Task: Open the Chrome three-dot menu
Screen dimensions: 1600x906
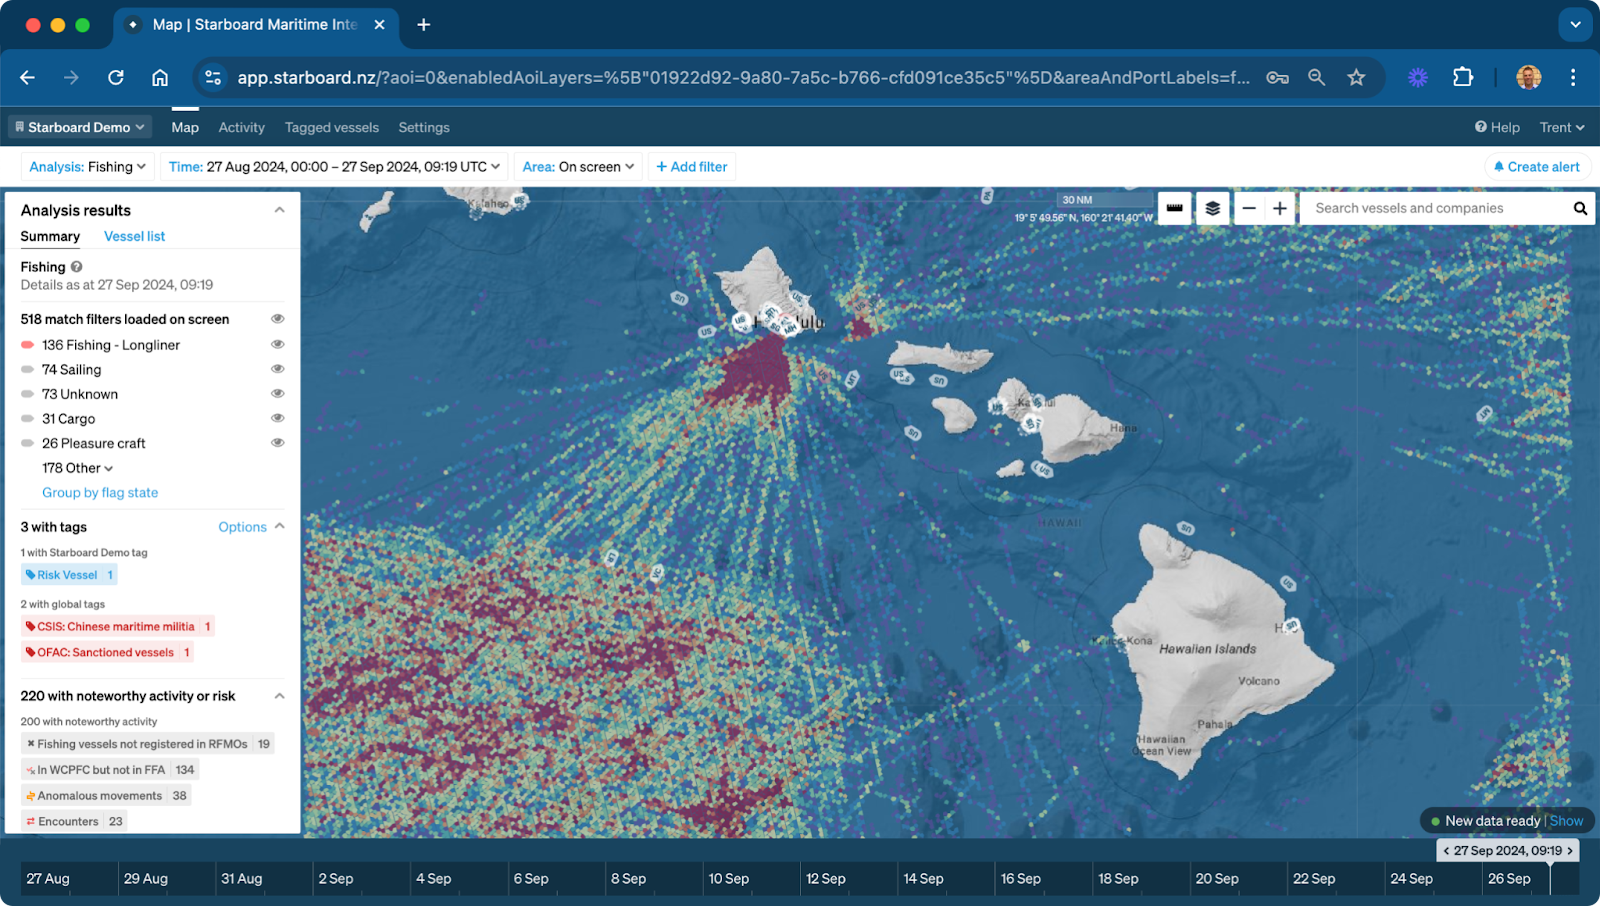Action: [1573, 77]
